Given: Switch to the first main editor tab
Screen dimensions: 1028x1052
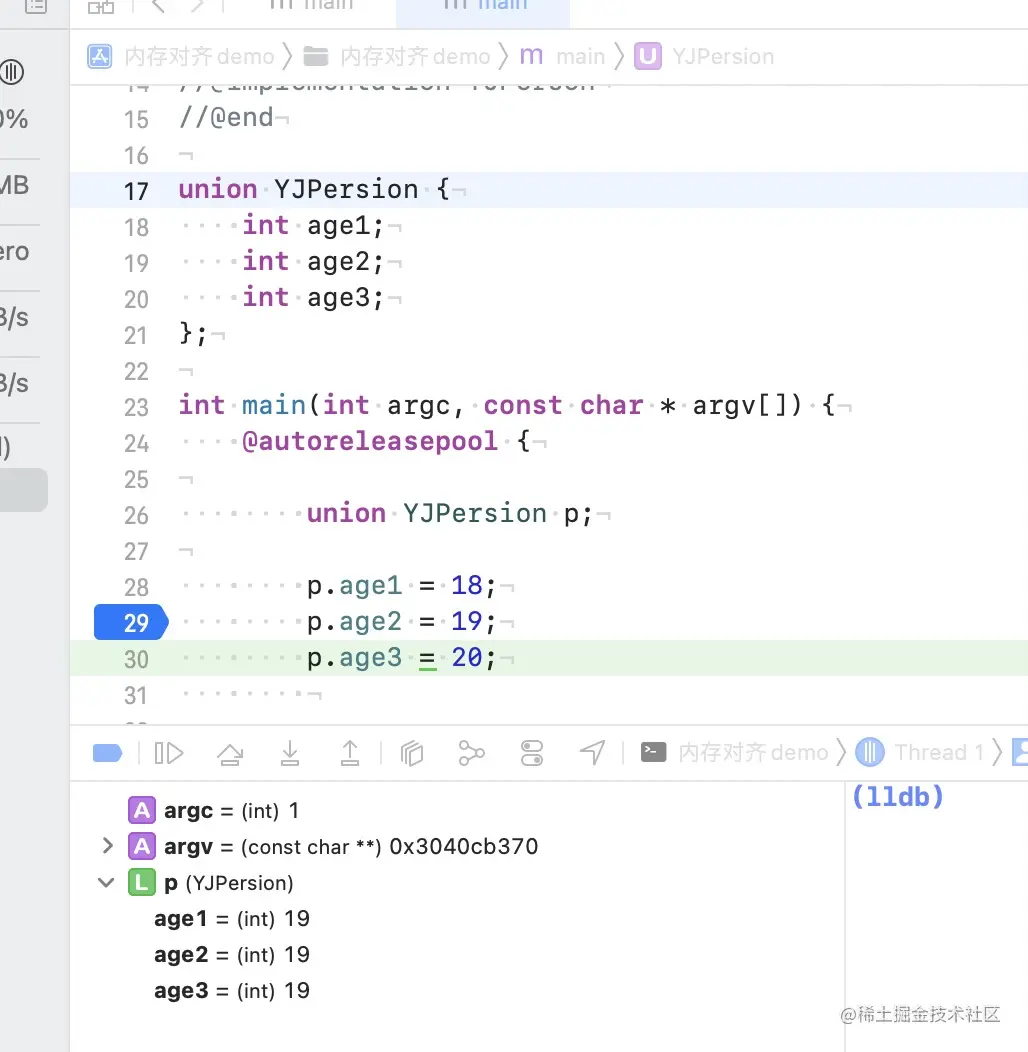Looking at the screenshot, I should [310, 6].
